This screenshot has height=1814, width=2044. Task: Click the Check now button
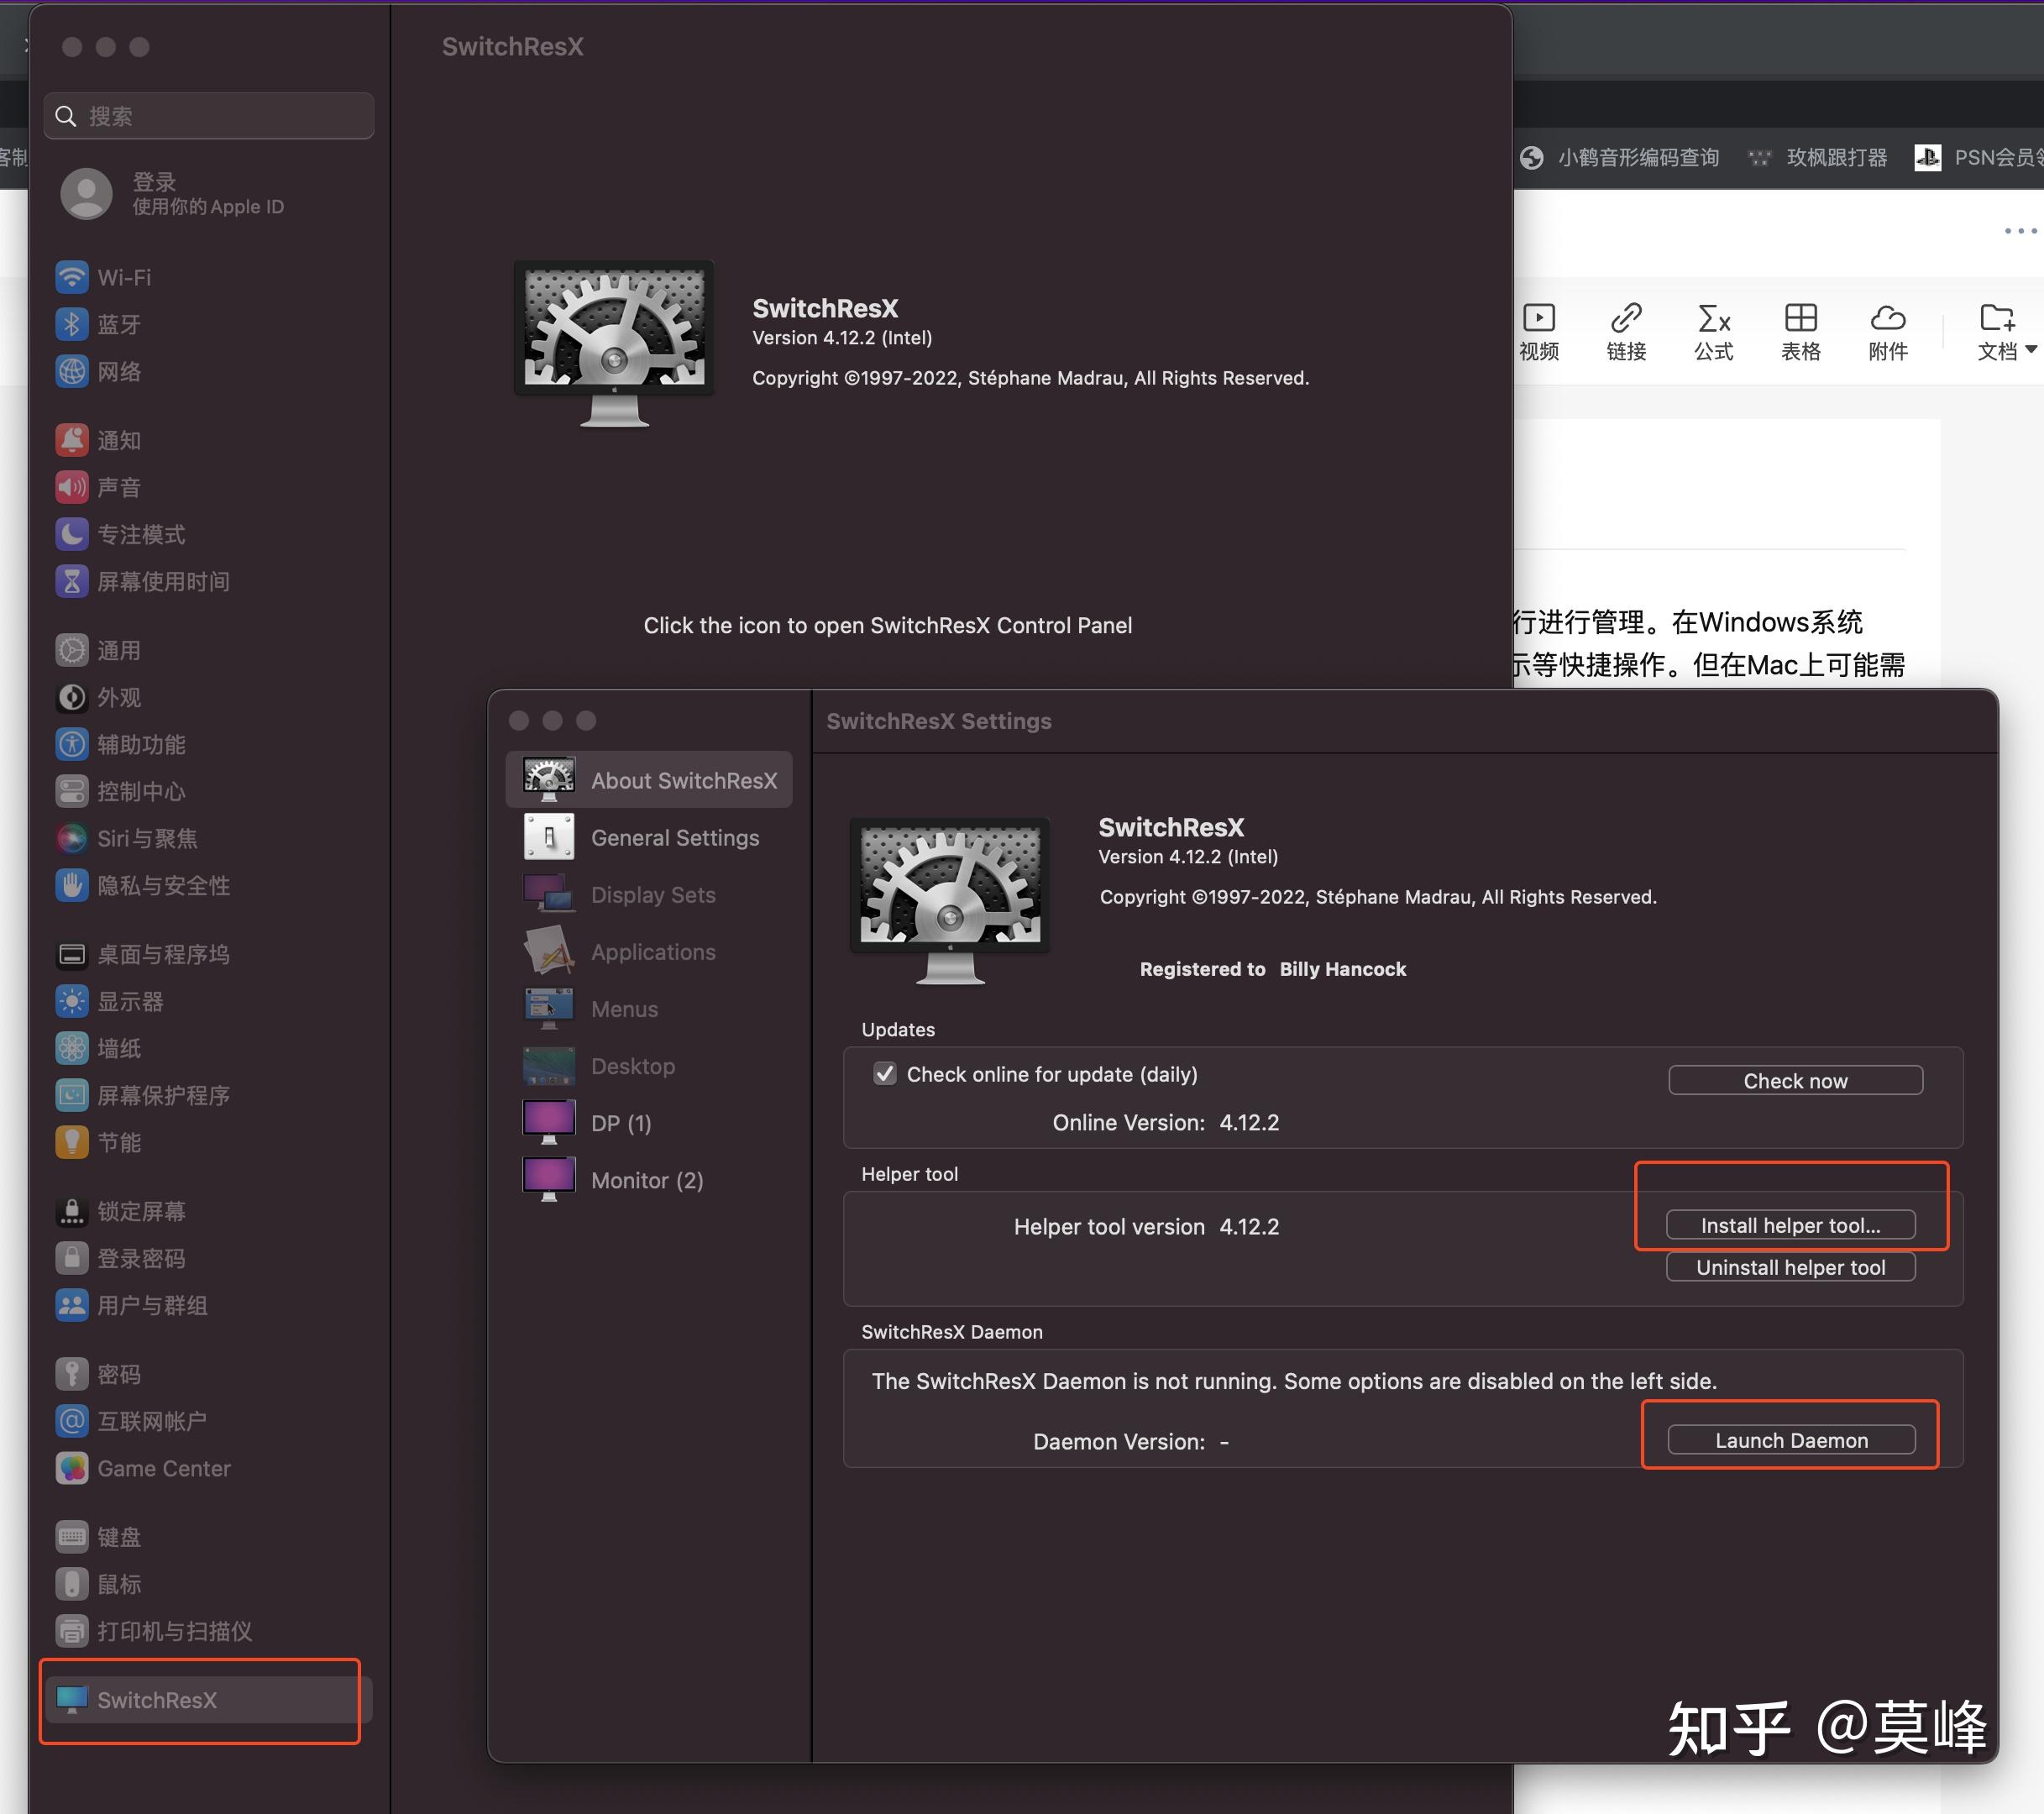point(1795,1080)
